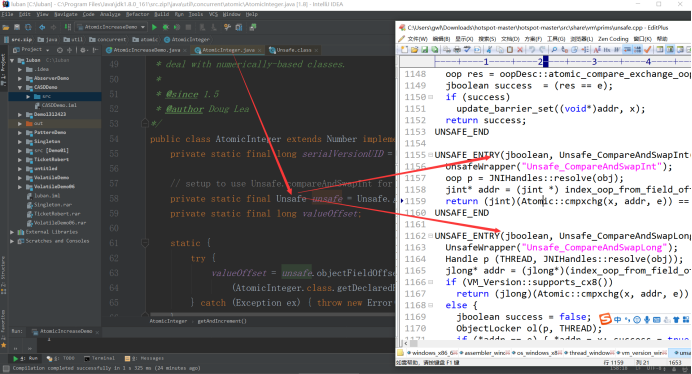Click the Open folder icon in IntelliJ toolbar

coord(6,27)
